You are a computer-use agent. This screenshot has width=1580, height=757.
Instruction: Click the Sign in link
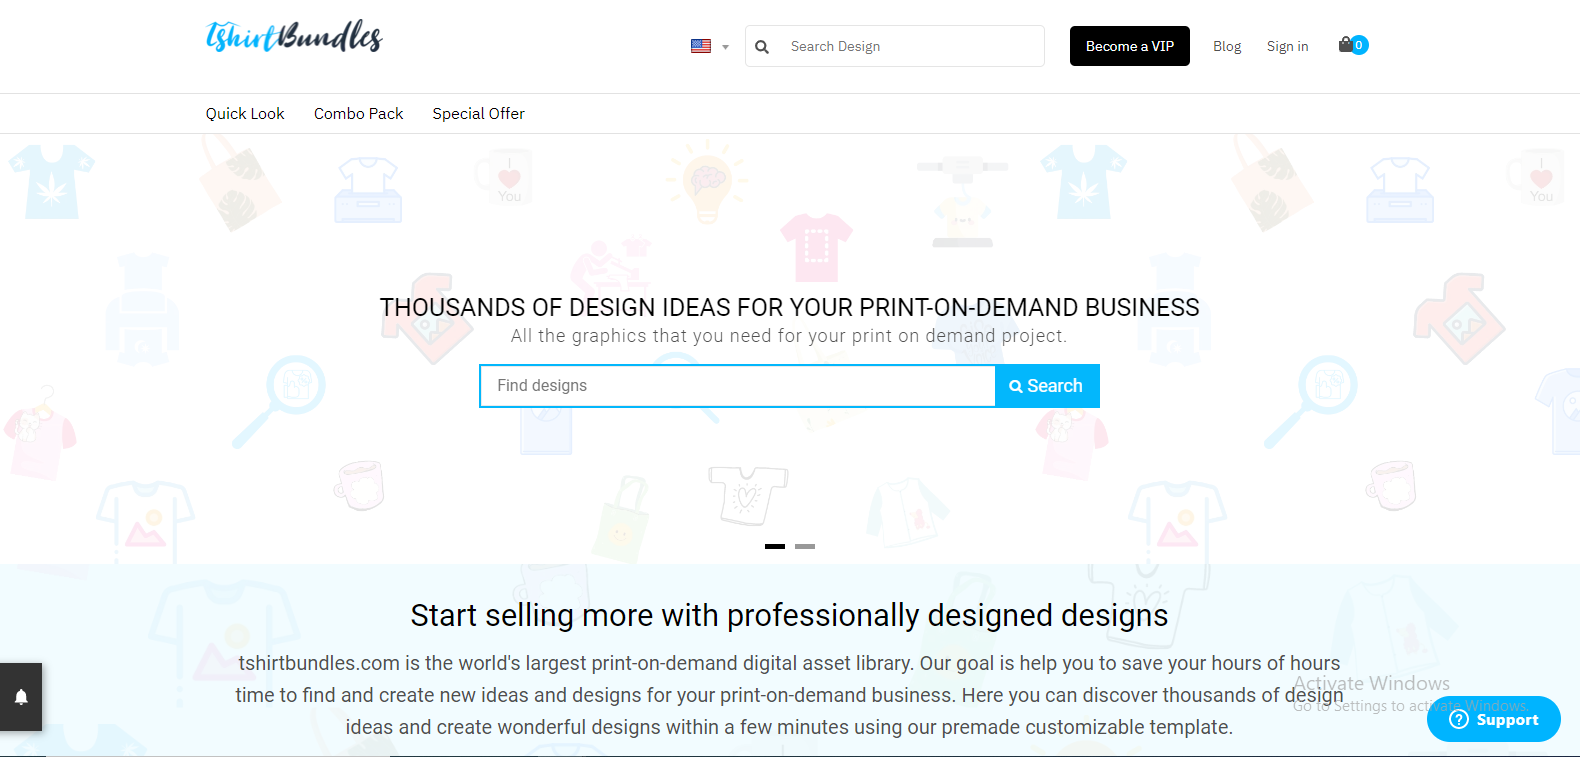pos(1287,46)
